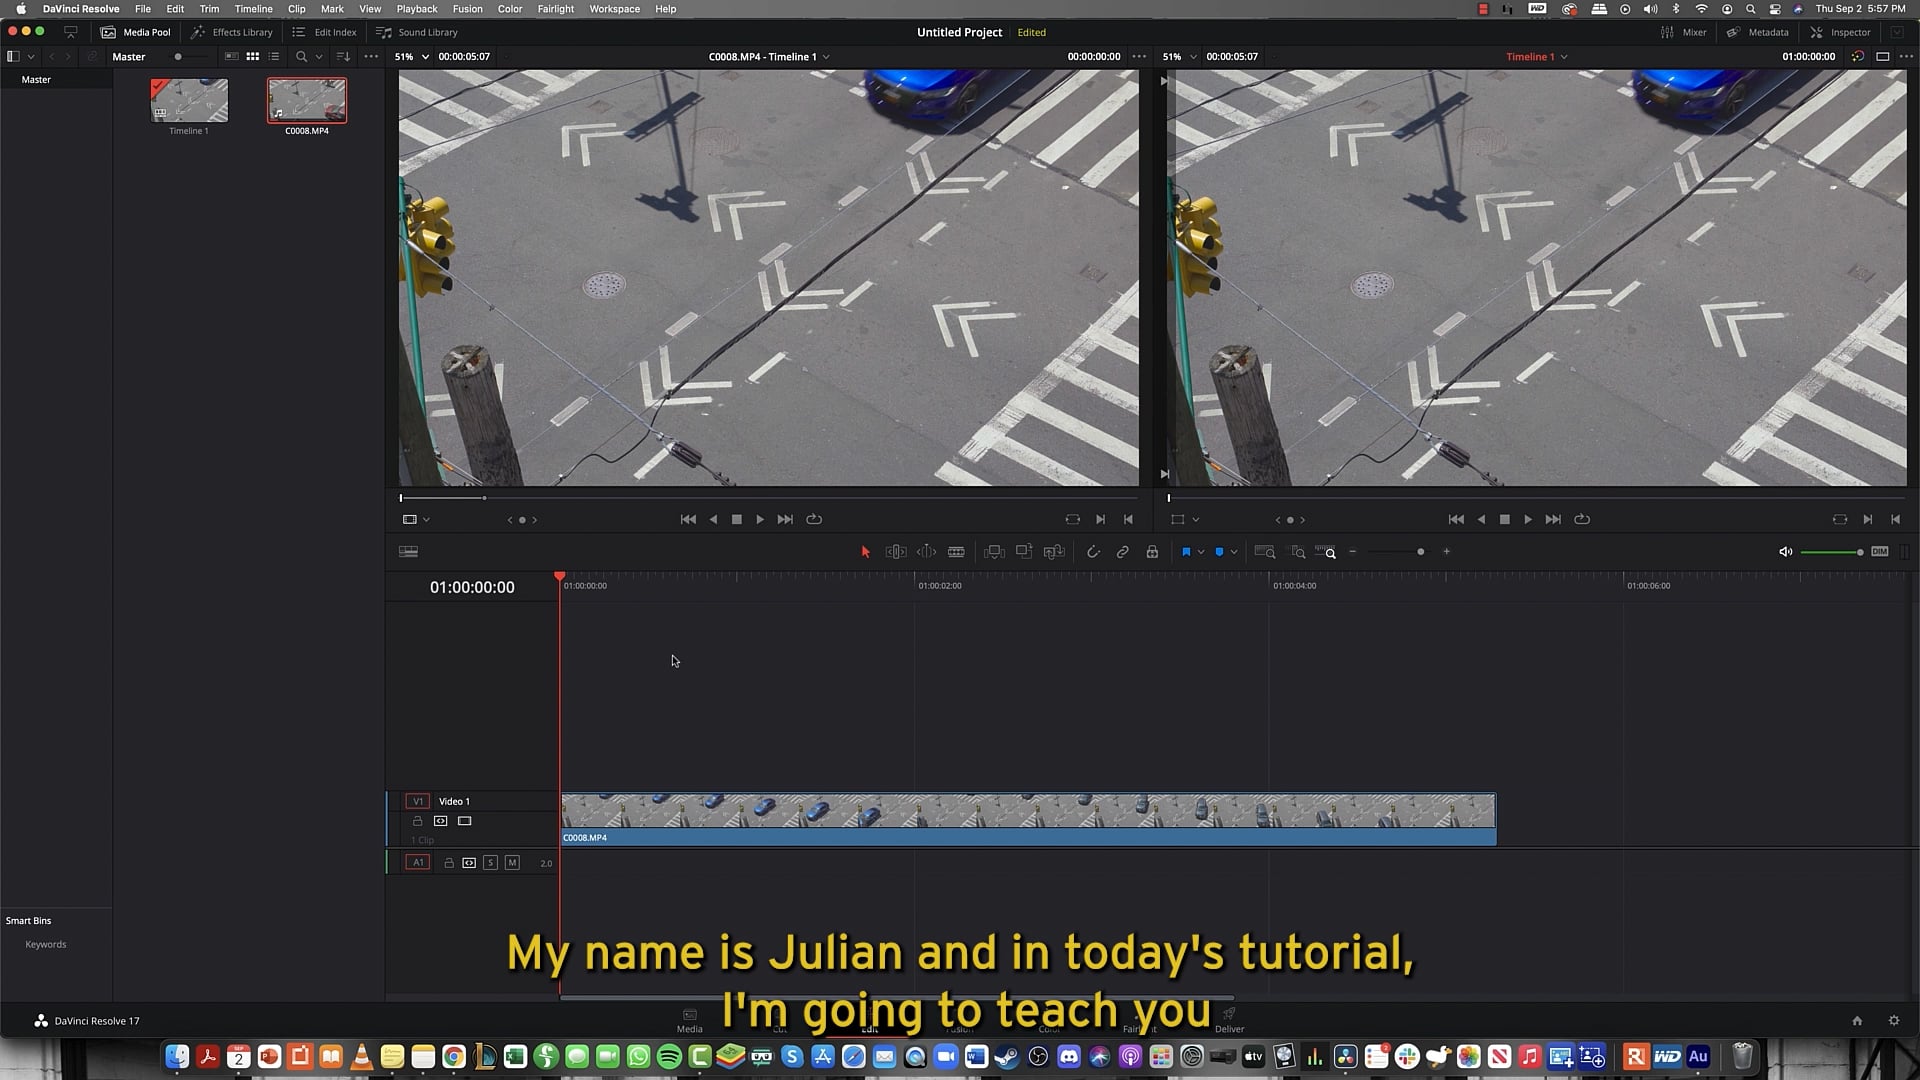
Task: Solo the A1 audio track
Action: [x=490, y=862]
